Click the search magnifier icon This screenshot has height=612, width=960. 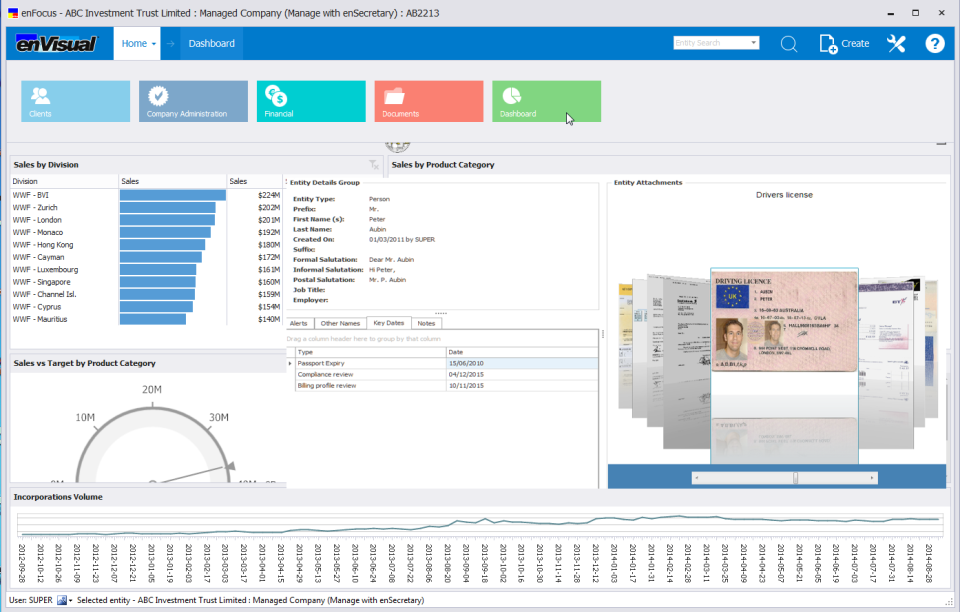[x=789, y=44]
